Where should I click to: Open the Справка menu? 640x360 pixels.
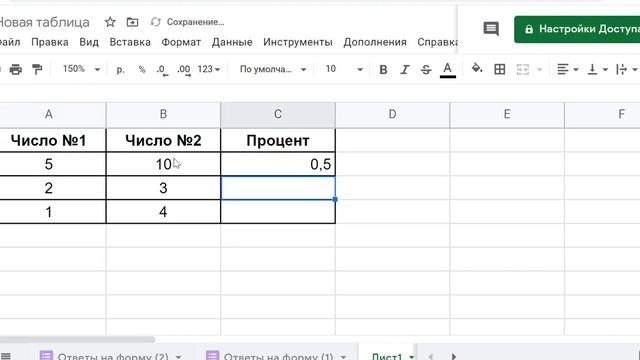(x=437, y=42)
